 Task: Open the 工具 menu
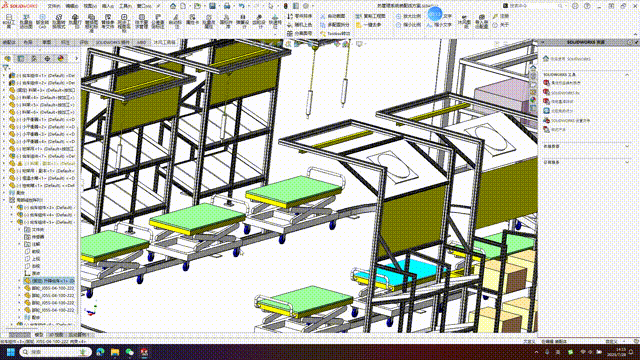point(125,6)
